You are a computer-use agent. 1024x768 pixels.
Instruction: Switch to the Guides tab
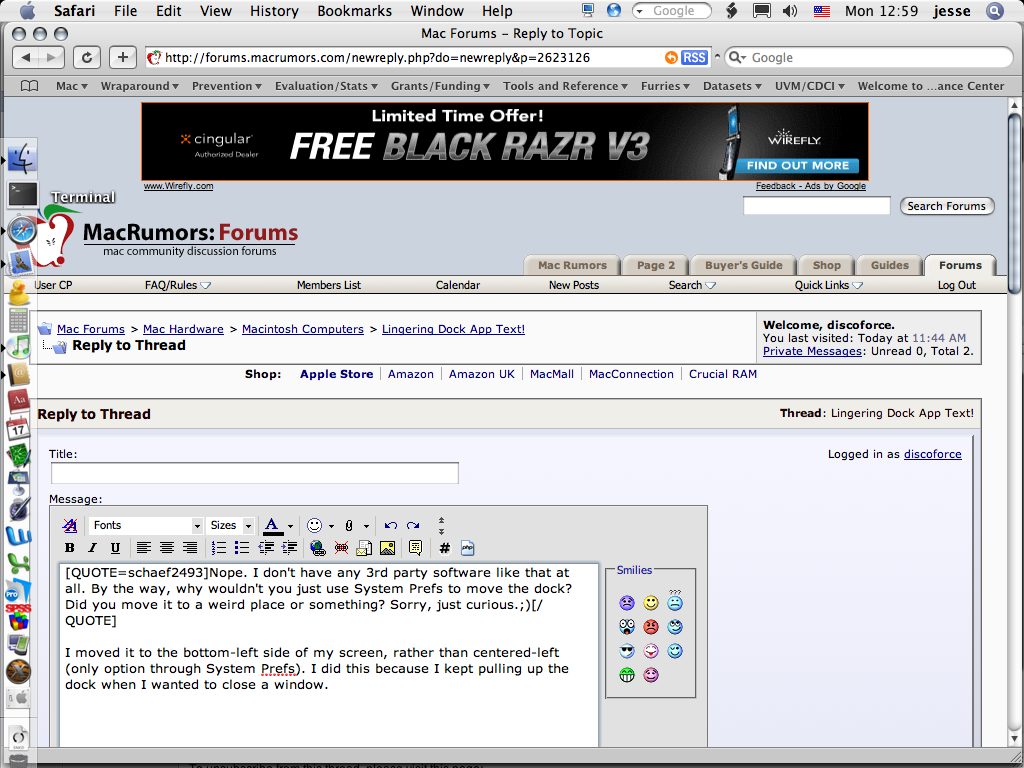pos(889,265)
